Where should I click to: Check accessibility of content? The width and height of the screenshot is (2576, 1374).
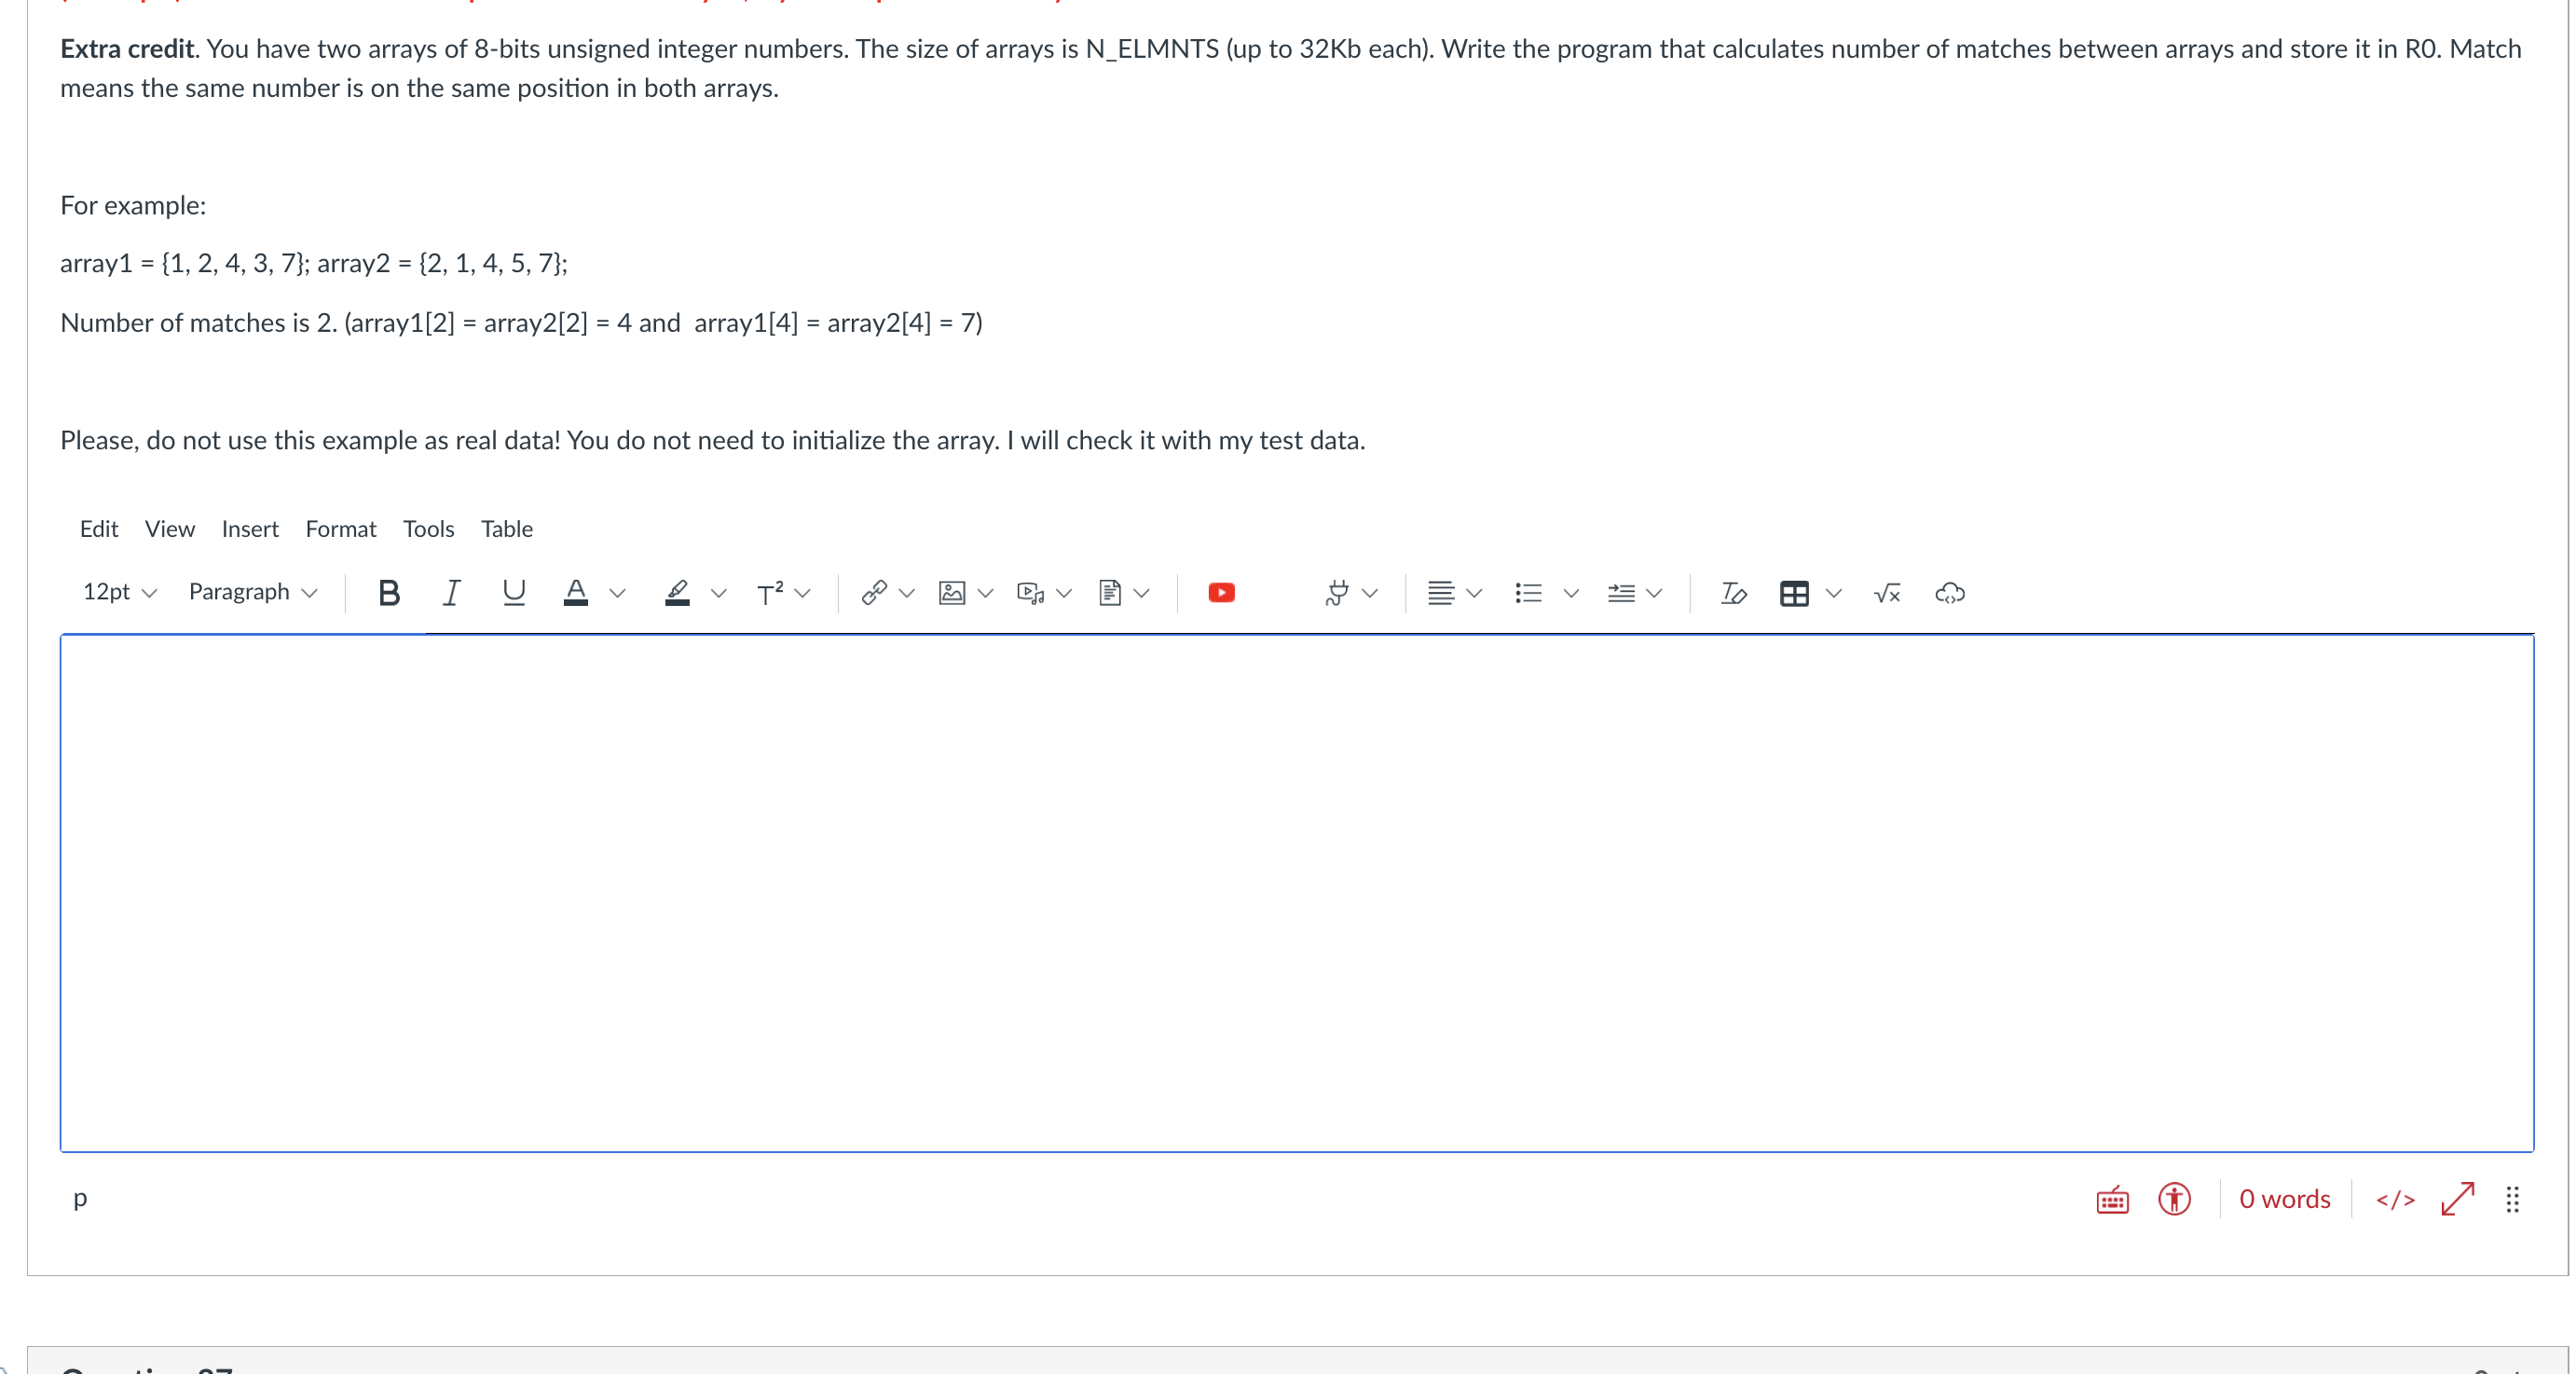tap(2173, 1199)
